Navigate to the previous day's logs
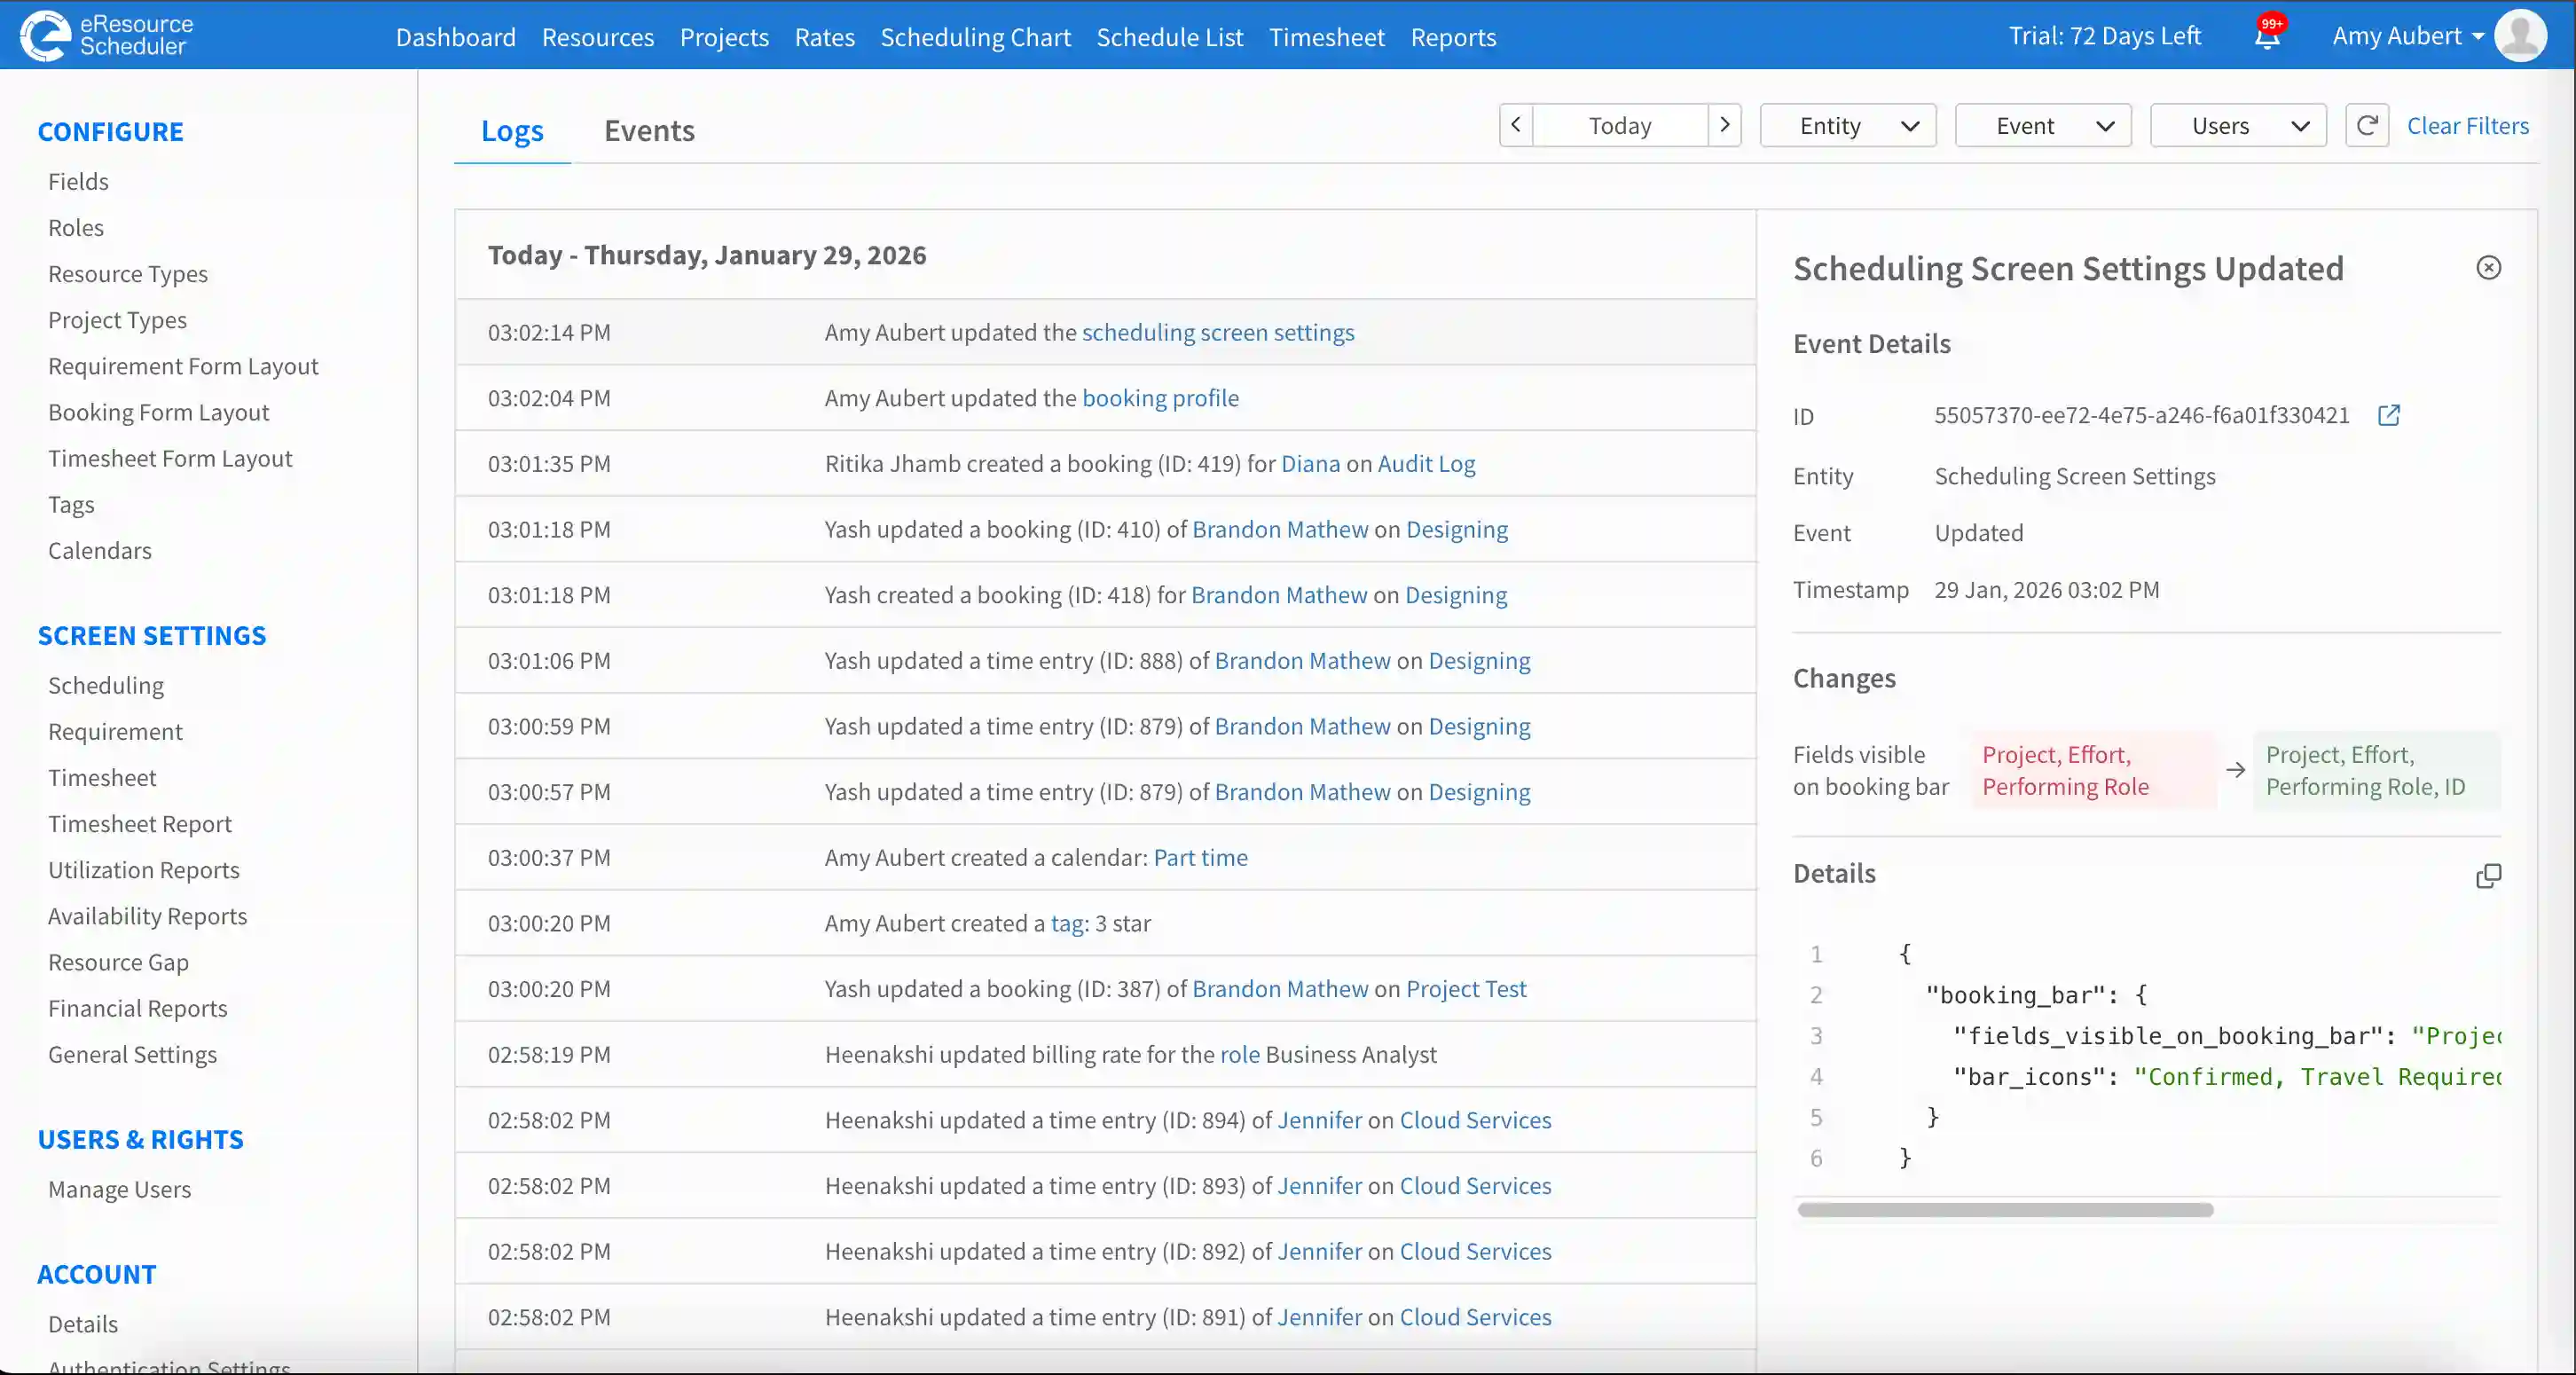 click(1515, 125)
